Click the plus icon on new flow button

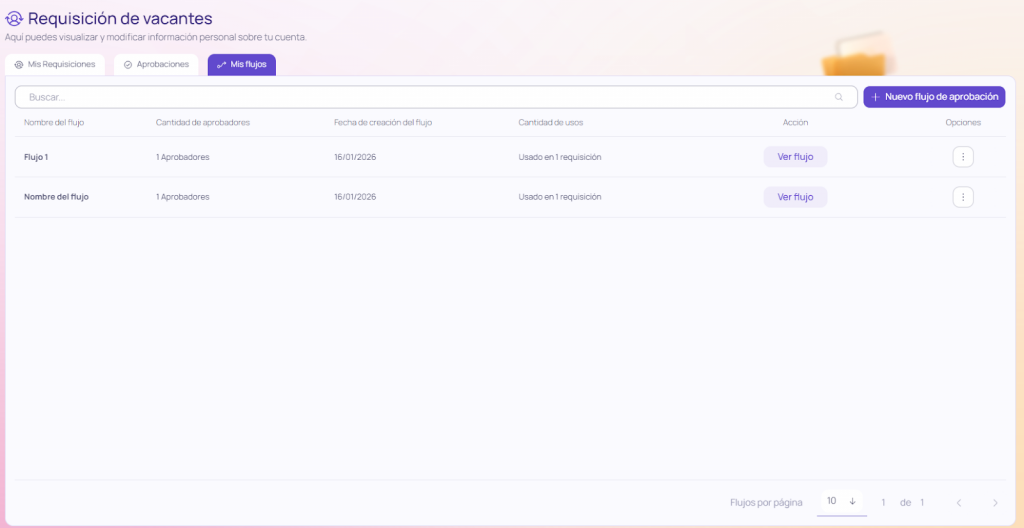click(x=875, y=97)
